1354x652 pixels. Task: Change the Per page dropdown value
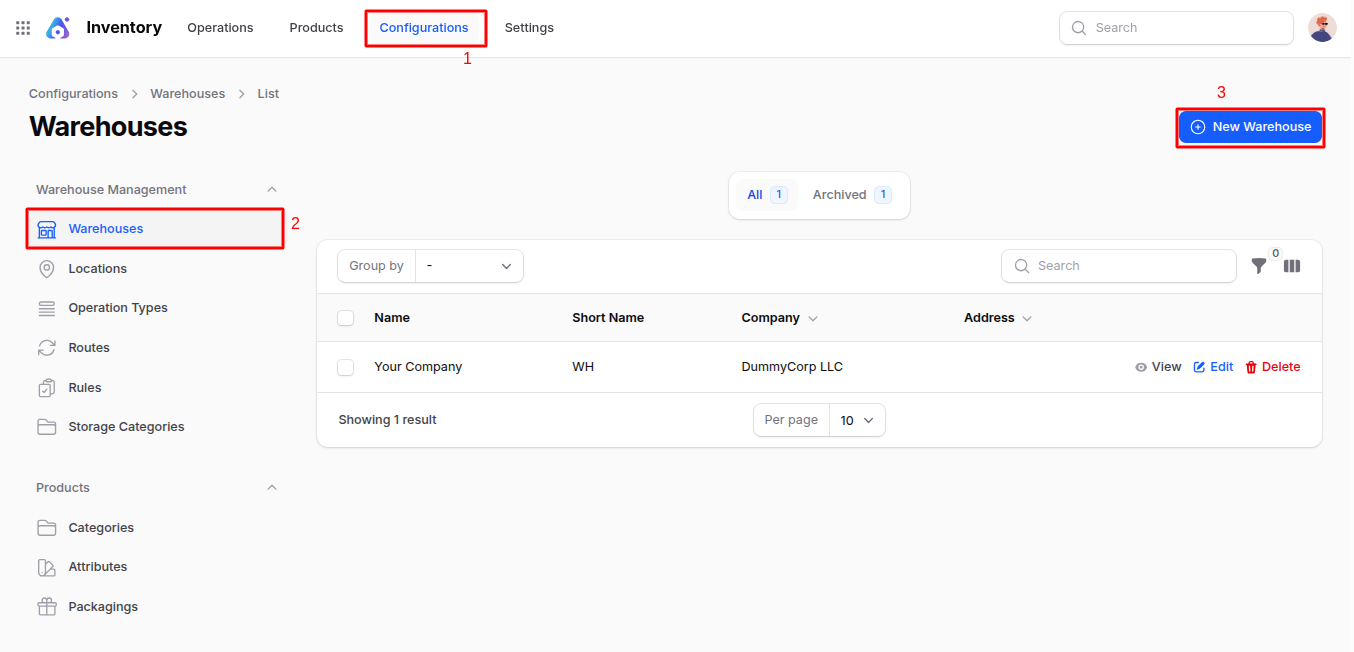pyautogui.click(x=856, y=421)
